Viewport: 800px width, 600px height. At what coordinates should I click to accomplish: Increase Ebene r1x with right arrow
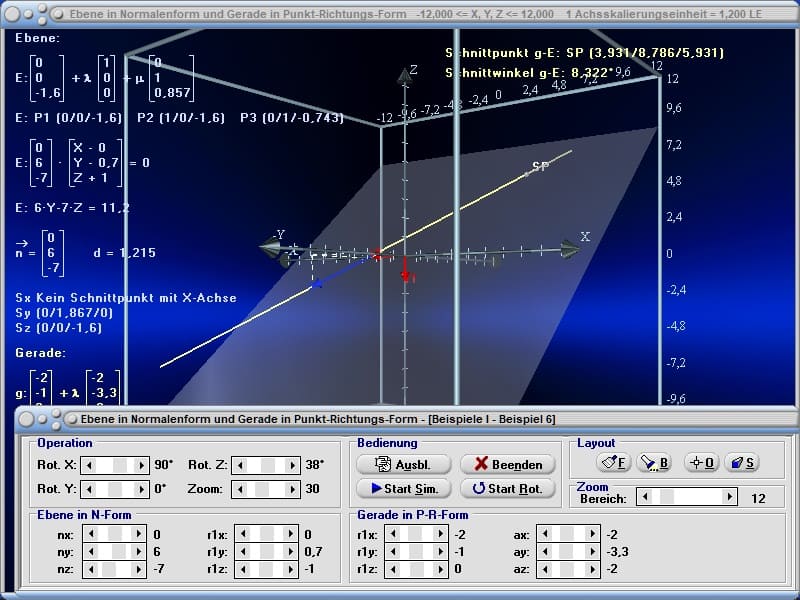click(x=290, y=534)
